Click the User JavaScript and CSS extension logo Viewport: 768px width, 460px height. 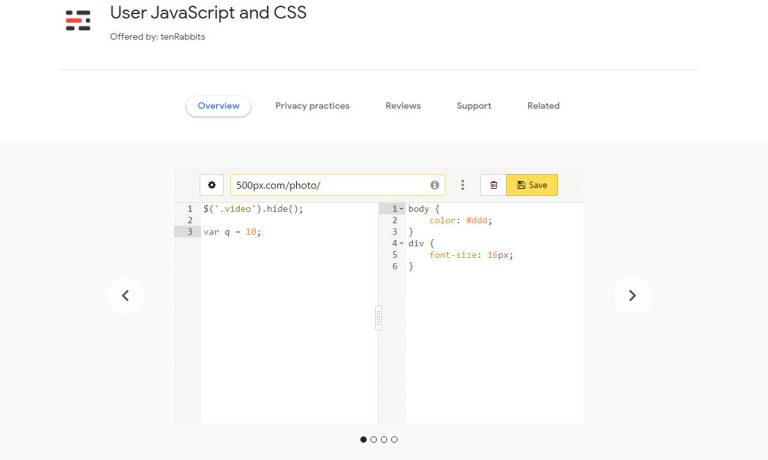78,21
